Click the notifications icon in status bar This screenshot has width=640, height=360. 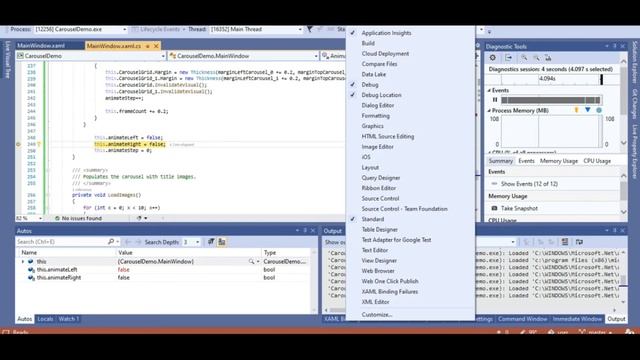point(630,332)
